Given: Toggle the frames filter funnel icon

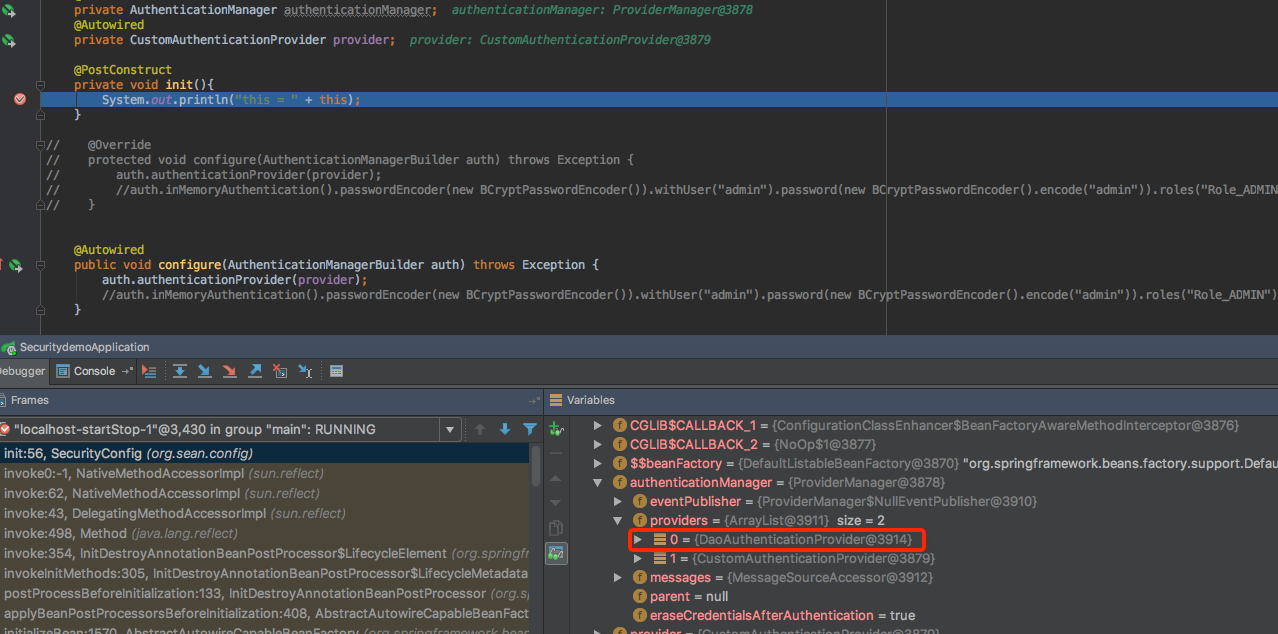Looking at the screenshot, I should [x=530, y=429].
